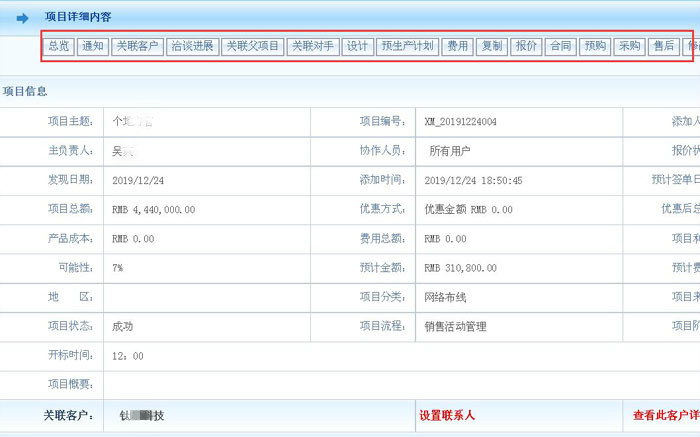Switch to the 合同 tab
This screenshot has height=437, width=700.
click(x=560, y=46)
